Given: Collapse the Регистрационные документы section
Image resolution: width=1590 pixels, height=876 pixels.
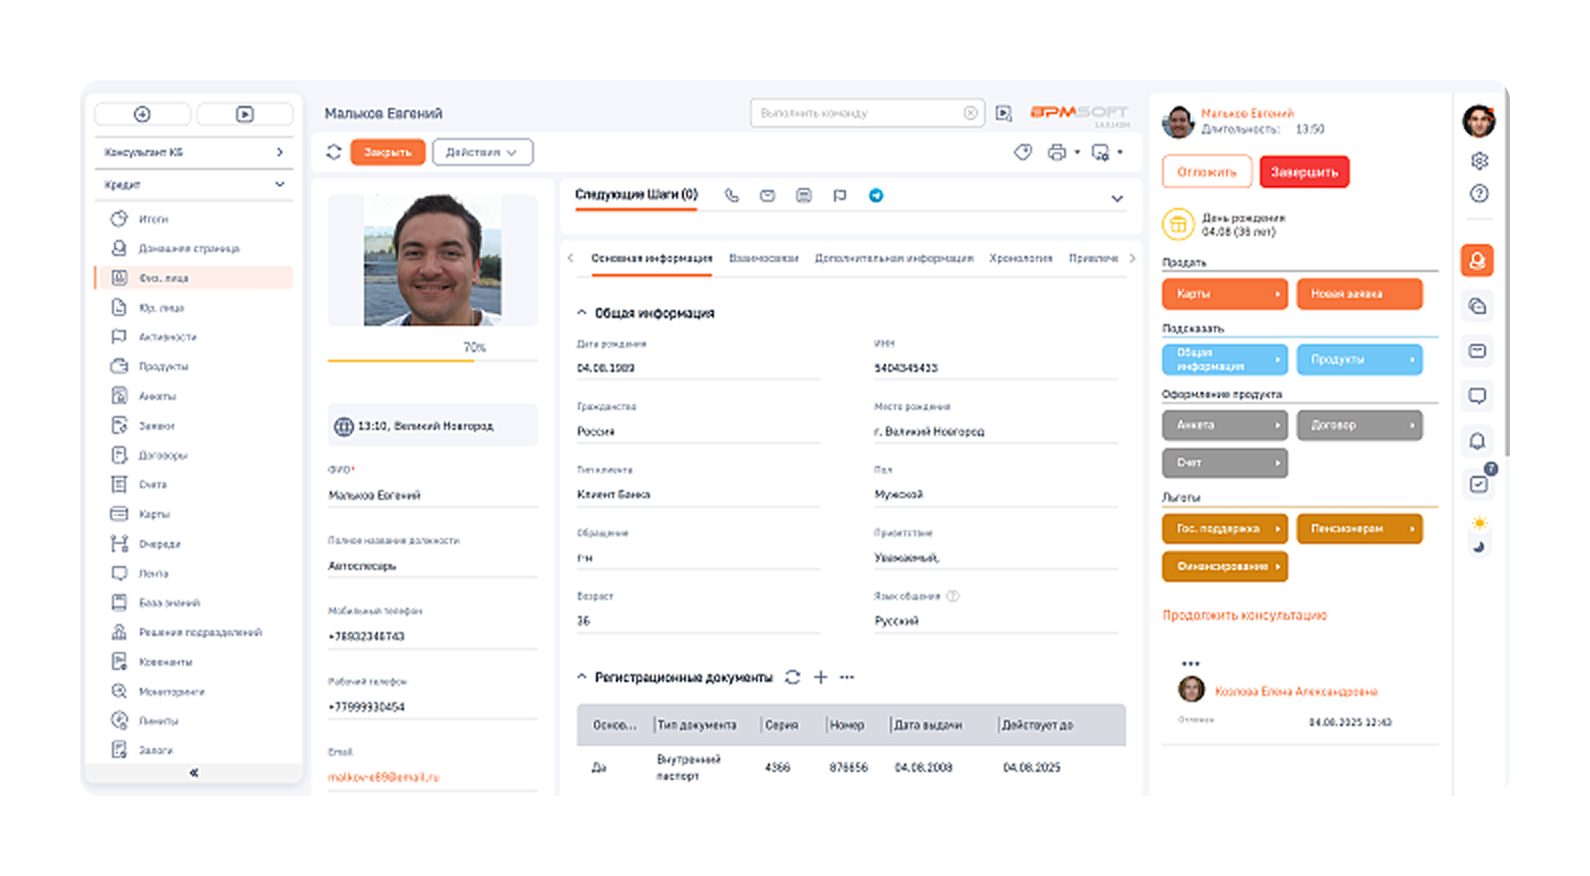Looking at the screenshot, I should click(x=581, y=677).
